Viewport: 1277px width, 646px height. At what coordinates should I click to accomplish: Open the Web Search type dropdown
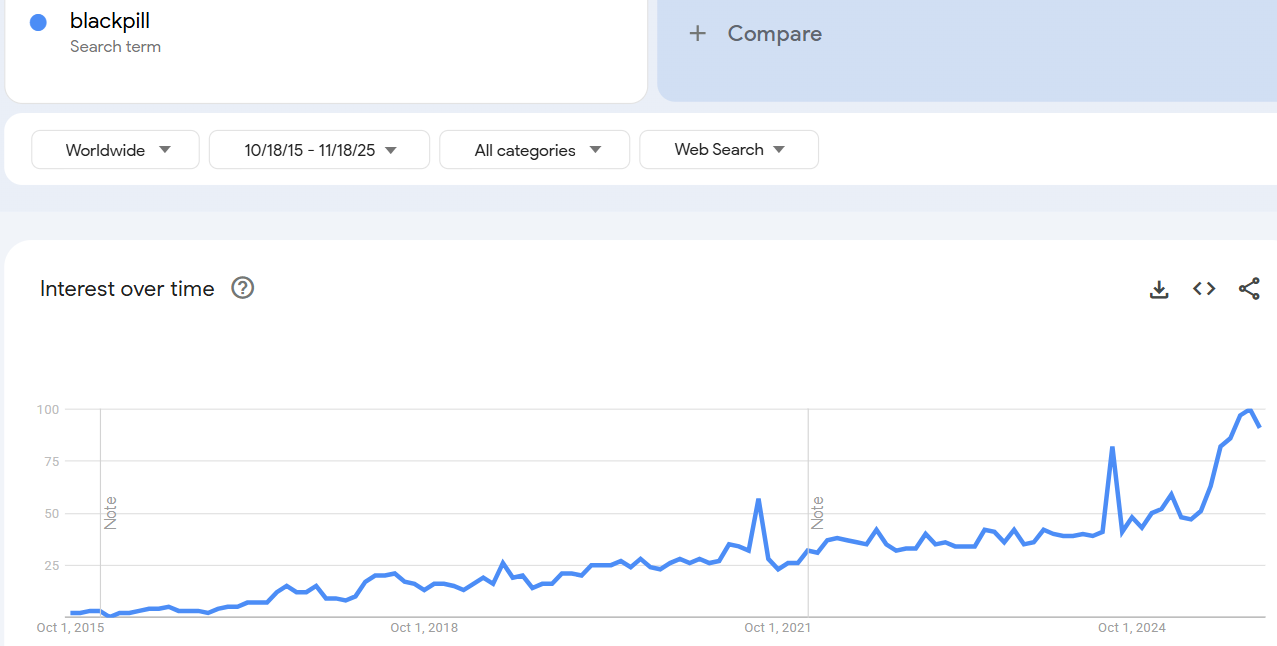coord(729,150)
